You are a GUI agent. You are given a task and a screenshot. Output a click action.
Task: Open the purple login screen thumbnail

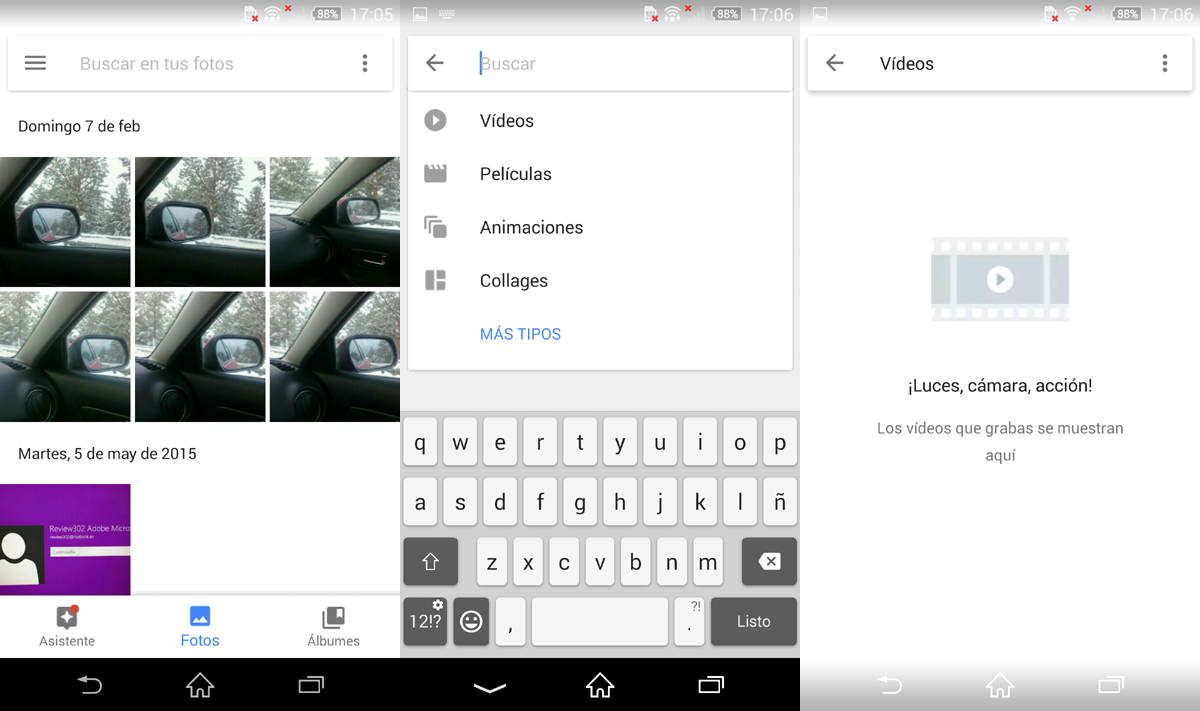pyautogui.click(x=65, y=539)
